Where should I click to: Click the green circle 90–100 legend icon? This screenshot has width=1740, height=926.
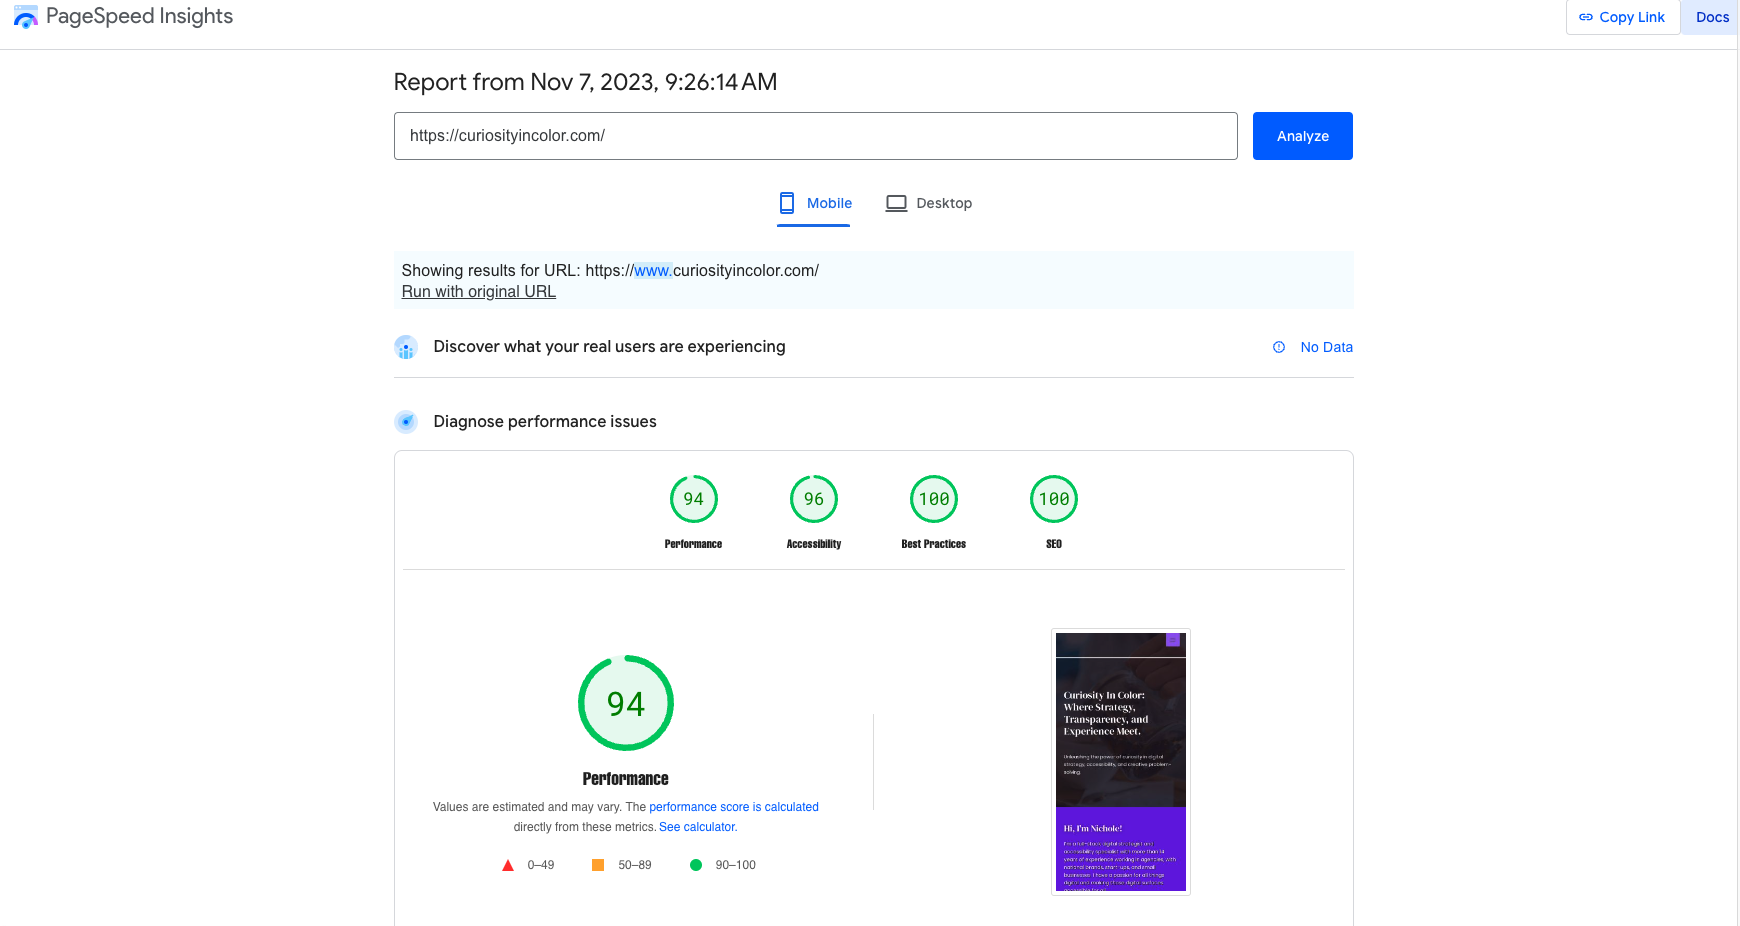point(696,865)
